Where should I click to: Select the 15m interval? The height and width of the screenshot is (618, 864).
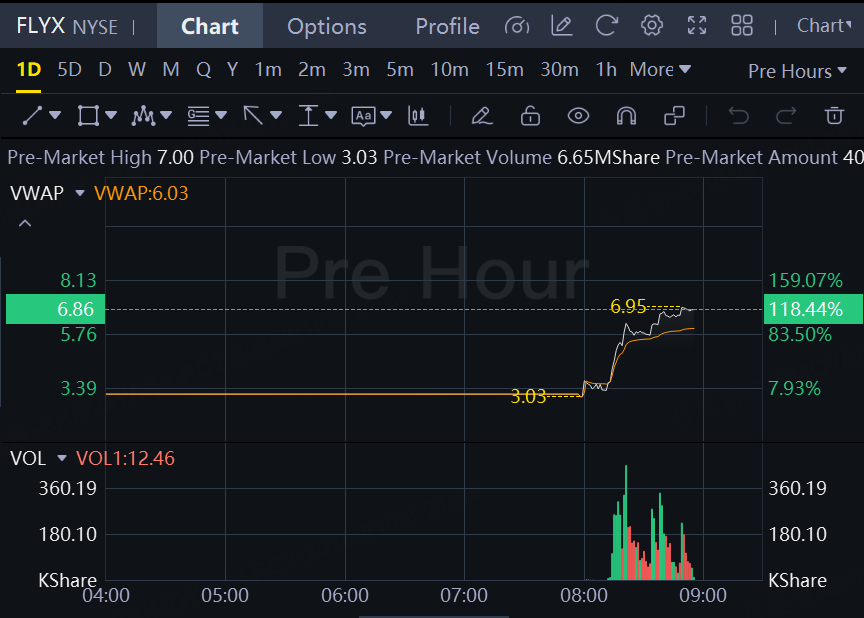pyautogui.click(x=504, y=70)
